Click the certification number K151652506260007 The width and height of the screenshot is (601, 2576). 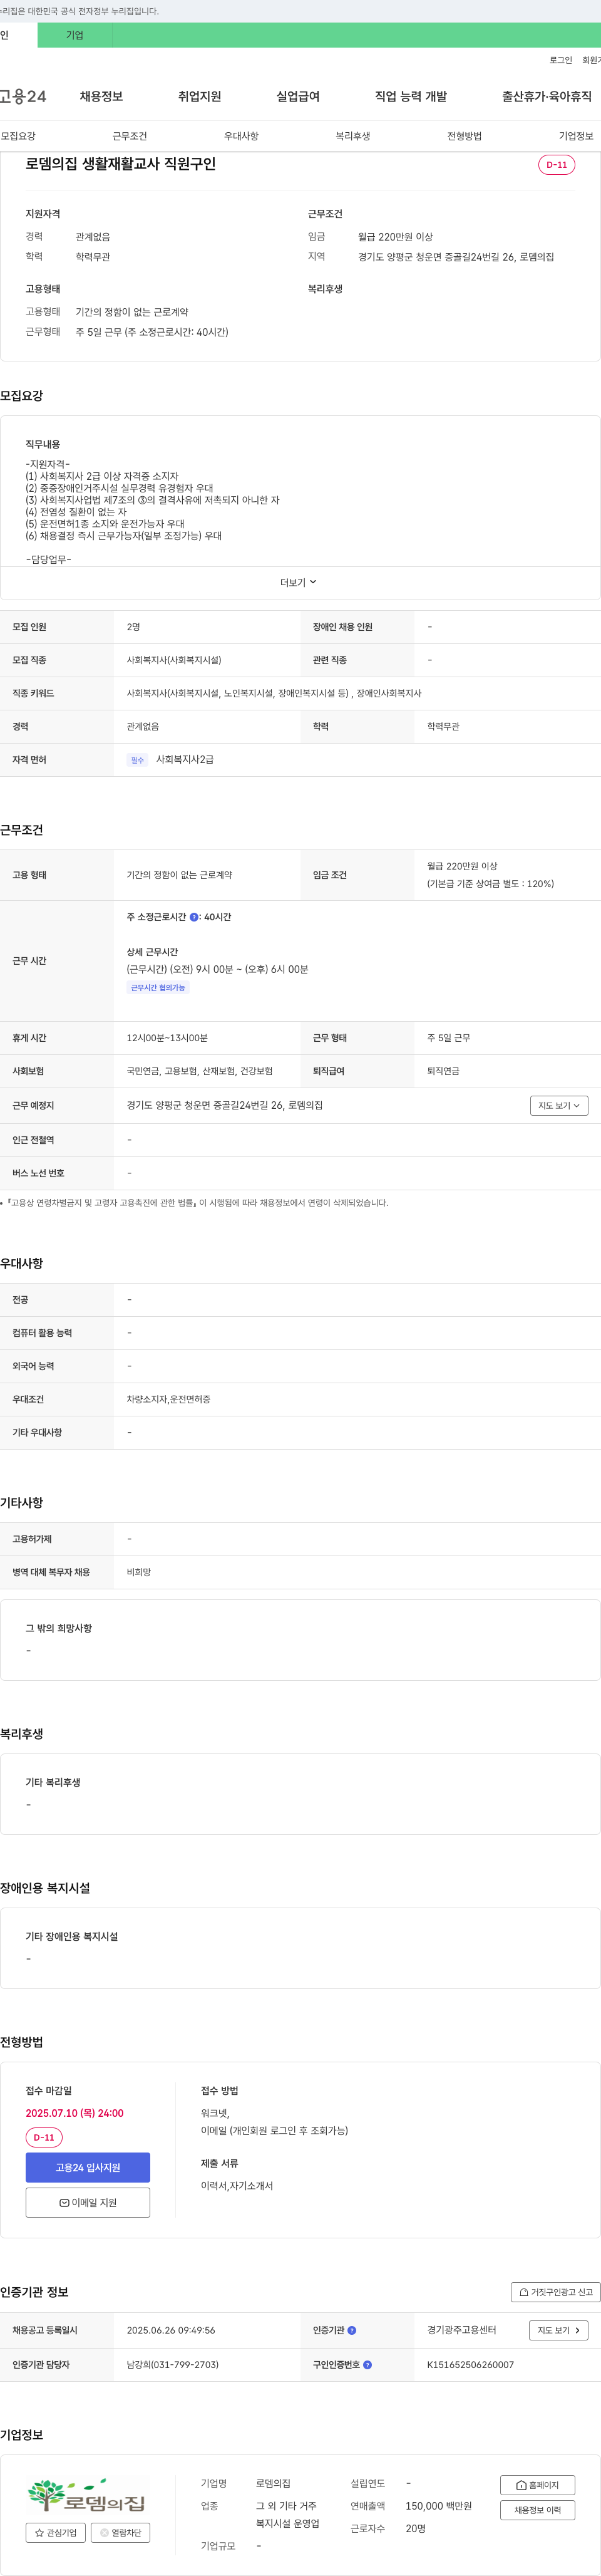(470, 2364)
